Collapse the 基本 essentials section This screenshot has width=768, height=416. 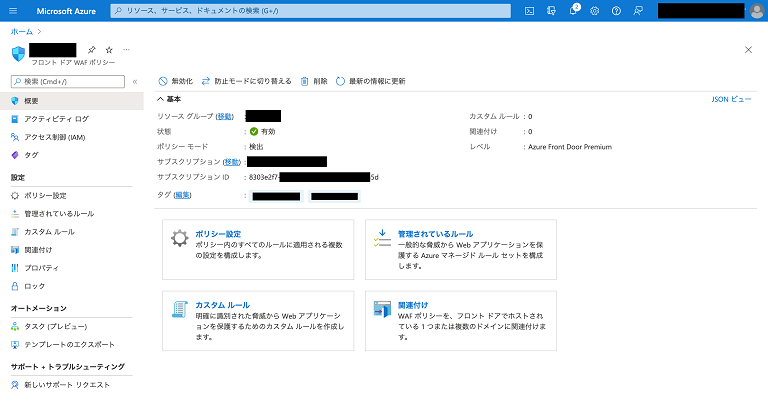(161, 99)
